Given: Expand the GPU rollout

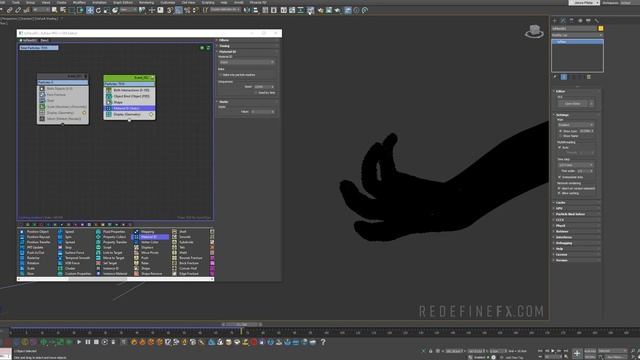Looking at the screenshot, I should [x=576, y=208].
